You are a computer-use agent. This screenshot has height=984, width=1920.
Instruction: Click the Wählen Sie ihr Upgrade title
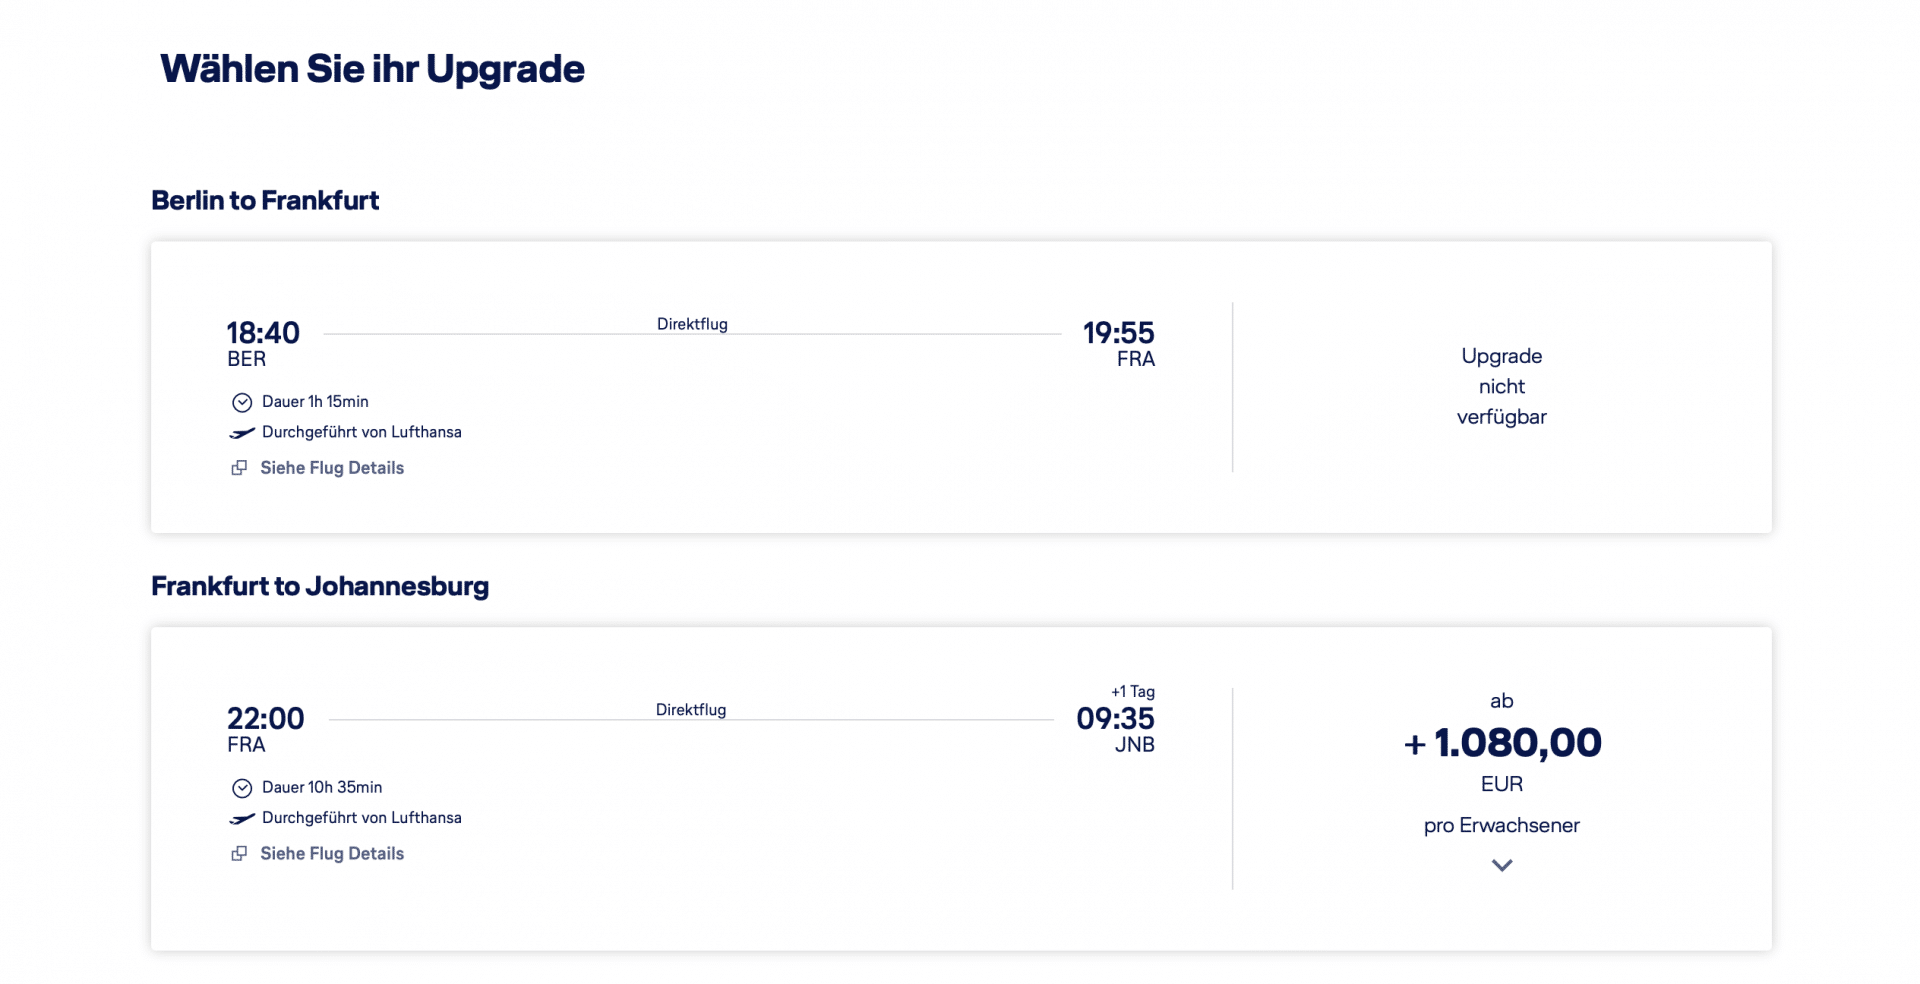(x=371, y=68)
